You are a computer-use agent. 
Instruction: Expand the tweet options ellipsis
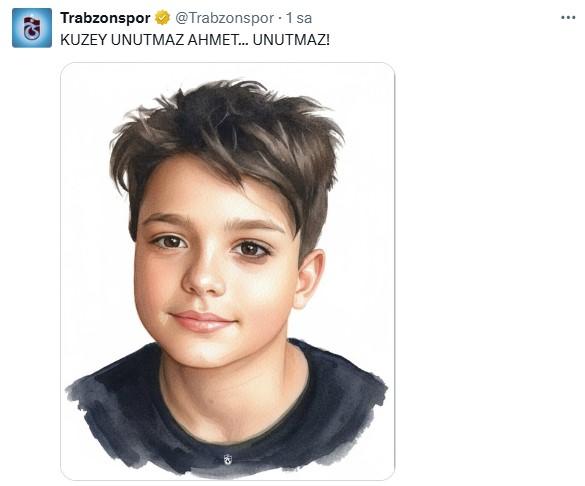coord(568,18)
